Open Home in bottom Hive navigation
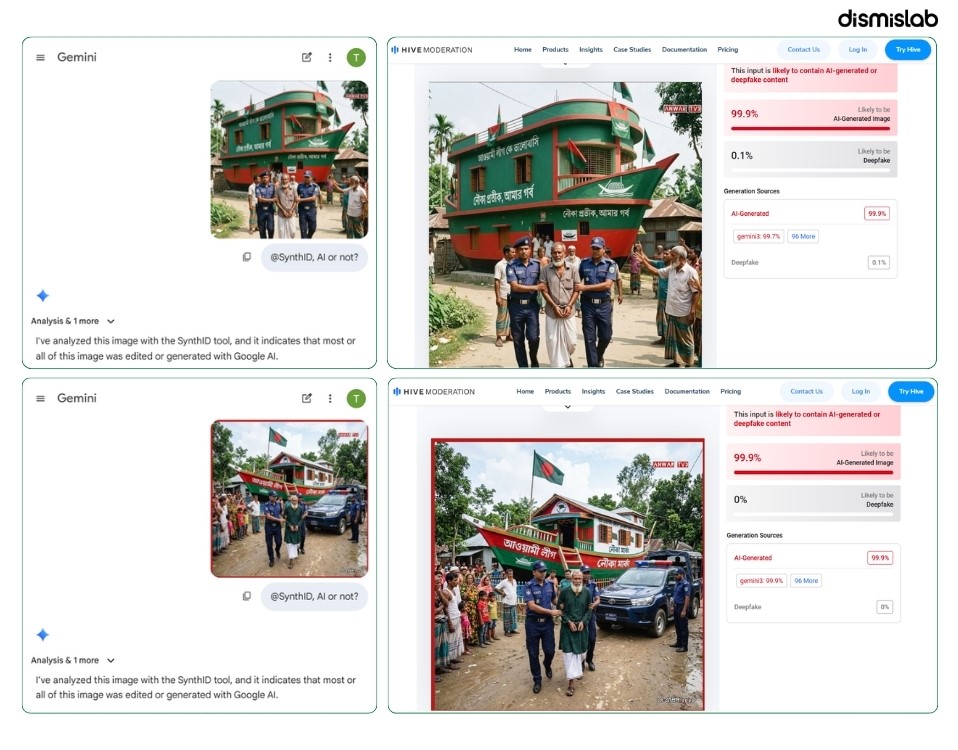The width and height of the screenshot is (958, 750). pyautogui.click(x=525, y=391)
